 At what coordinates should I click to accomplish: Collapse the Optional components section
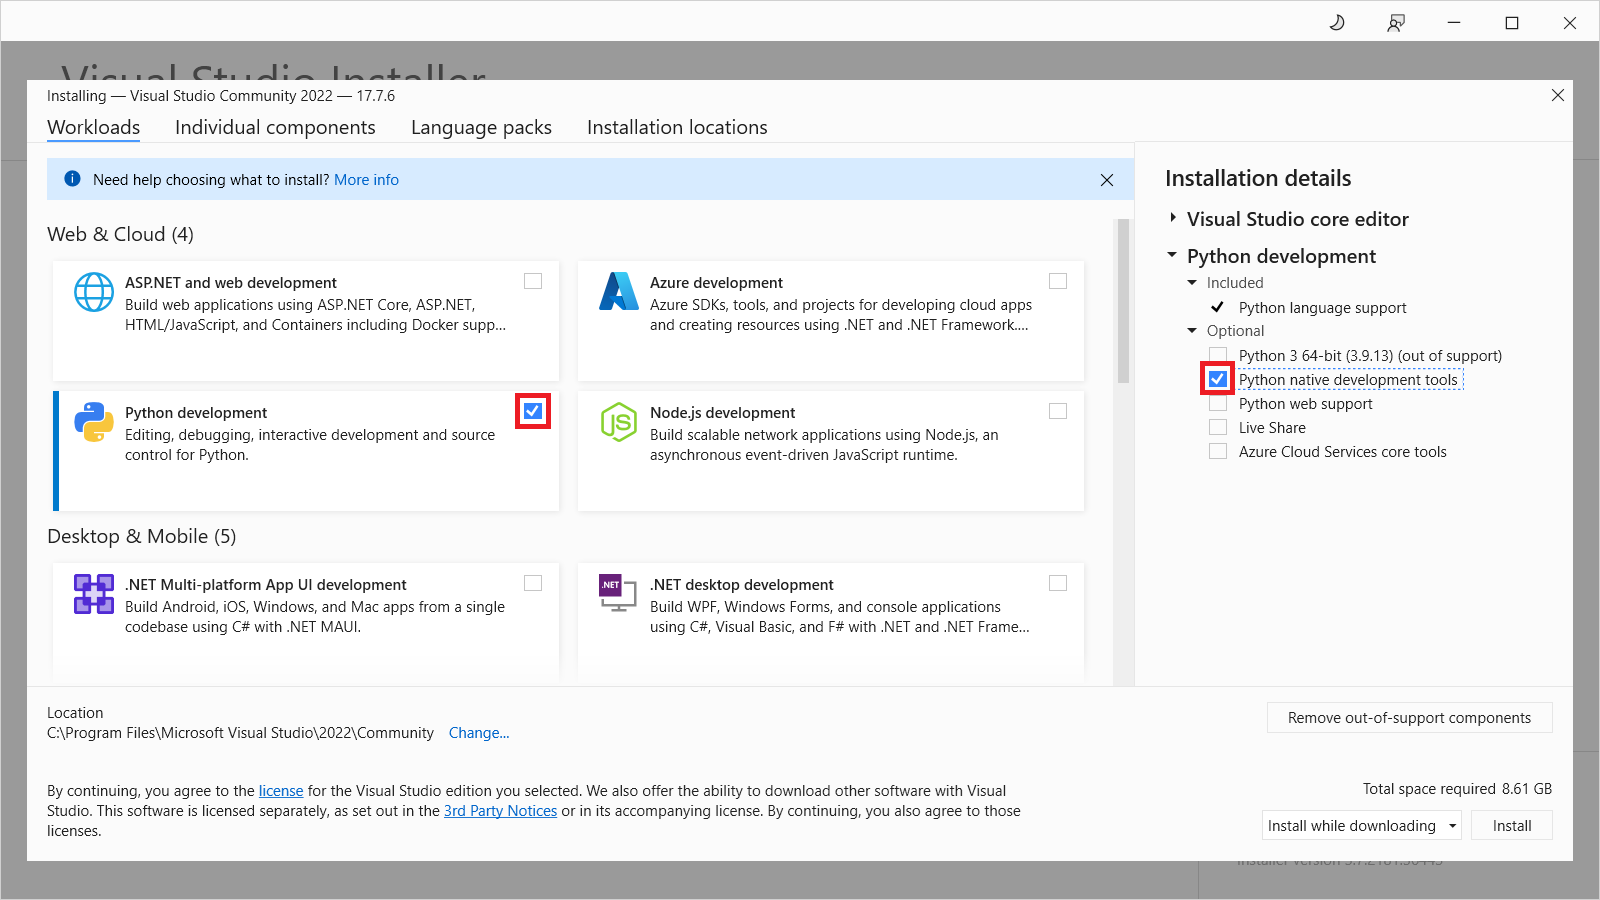(1192, 331)
